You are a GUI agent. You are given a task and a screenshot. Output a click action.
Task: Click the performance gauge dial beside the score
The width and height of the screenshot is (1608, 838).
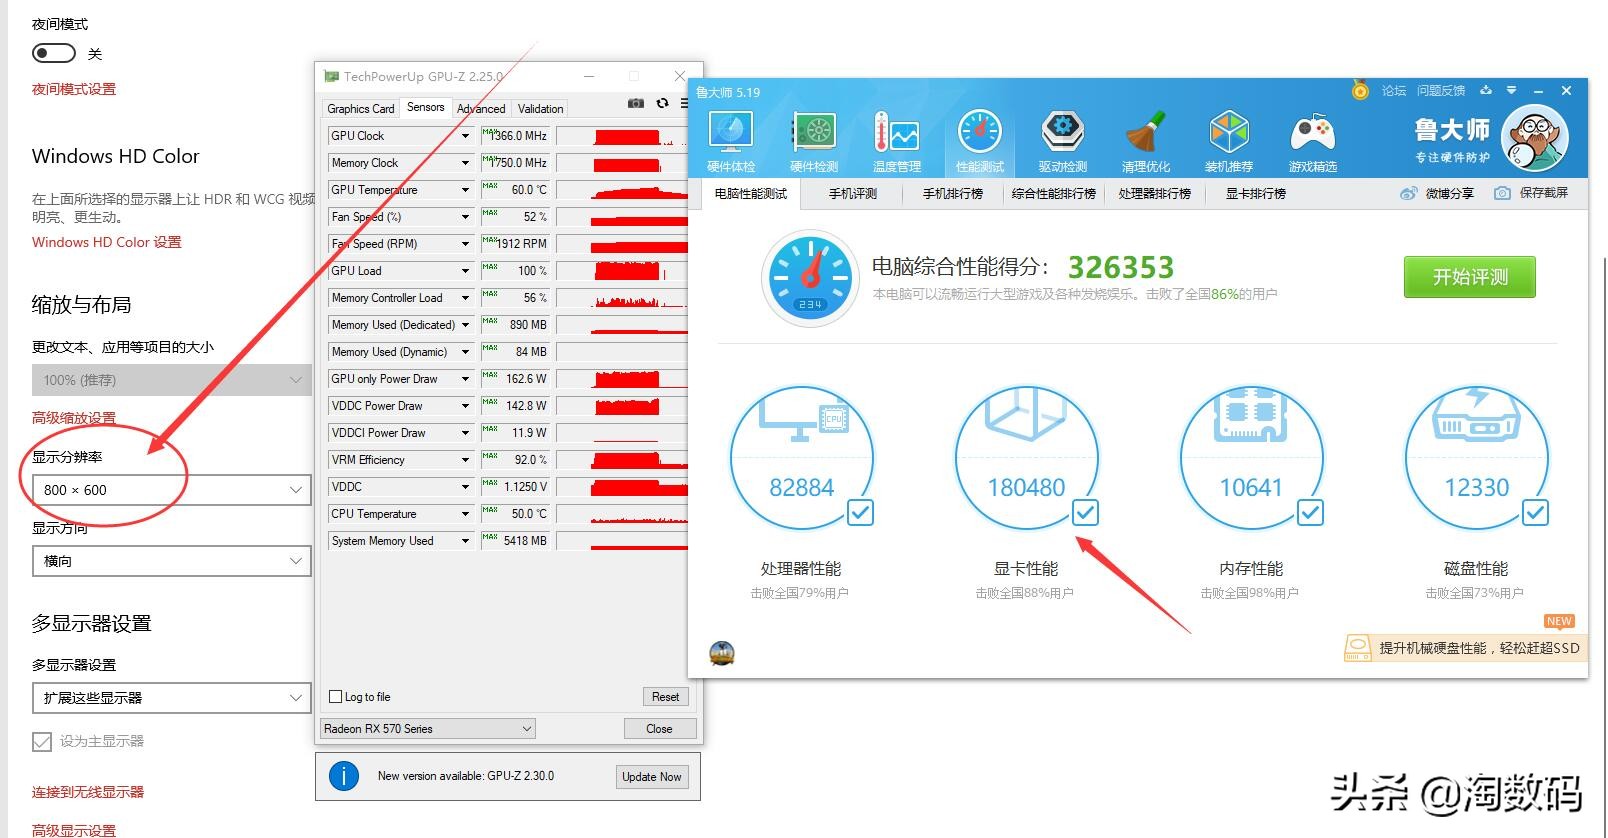(810, 278)
